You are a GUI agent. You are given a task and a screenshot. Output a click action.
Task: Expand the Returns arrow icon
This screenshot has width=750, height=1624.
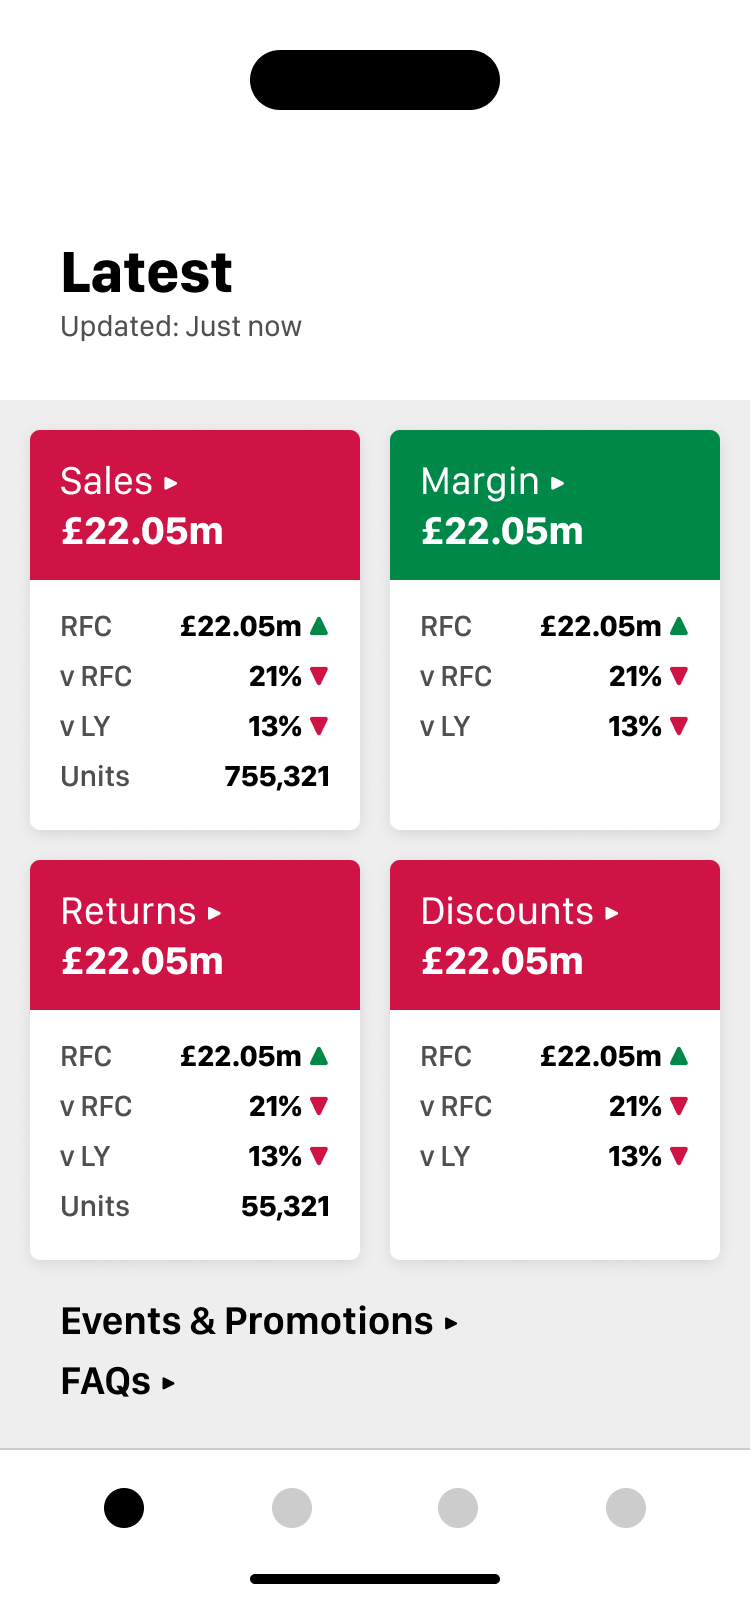coord(214,913)
